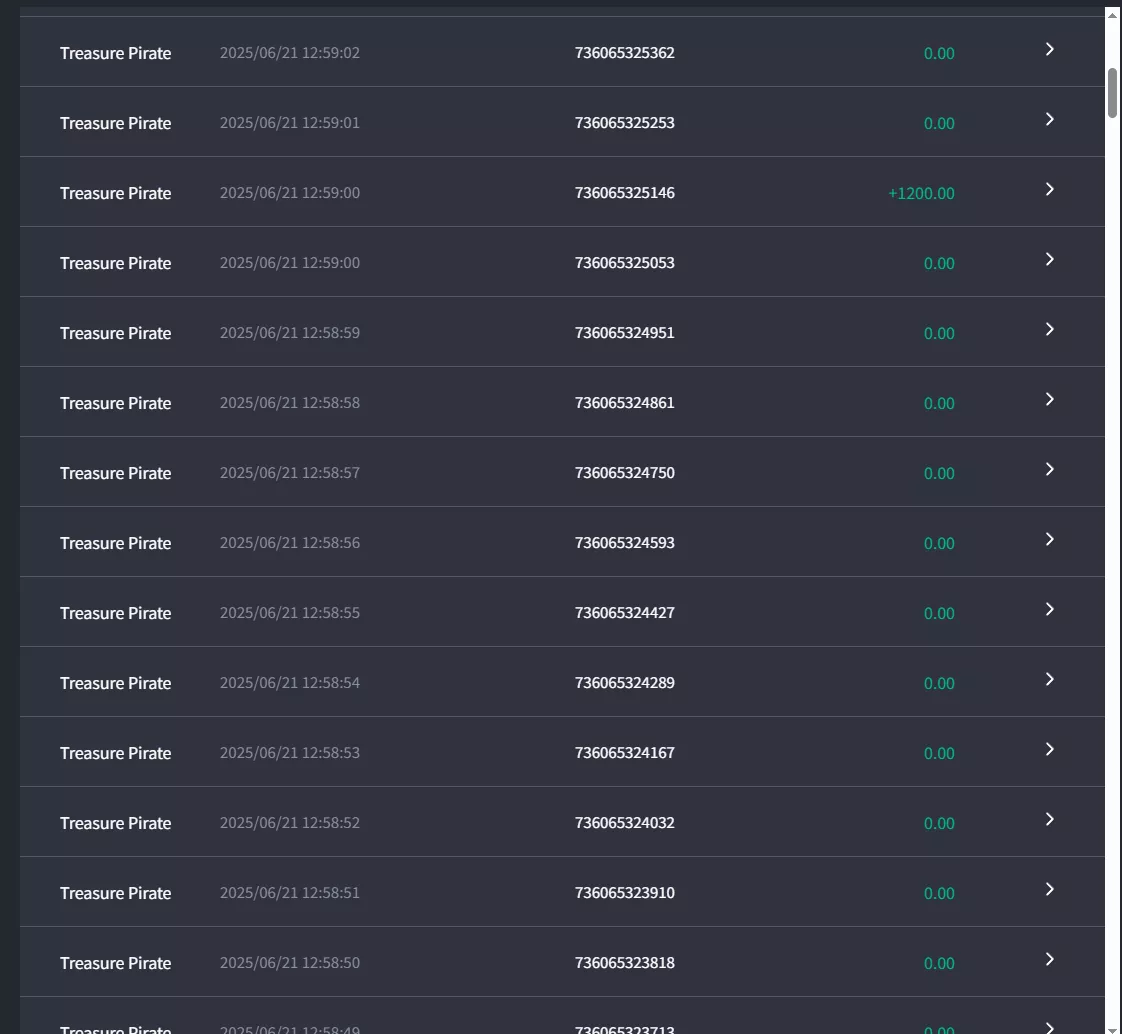Click scrollbar up arrow at top
Image resolution: width=1122 pixels, height=1034 pixels.
click(x=1113, y=14)
